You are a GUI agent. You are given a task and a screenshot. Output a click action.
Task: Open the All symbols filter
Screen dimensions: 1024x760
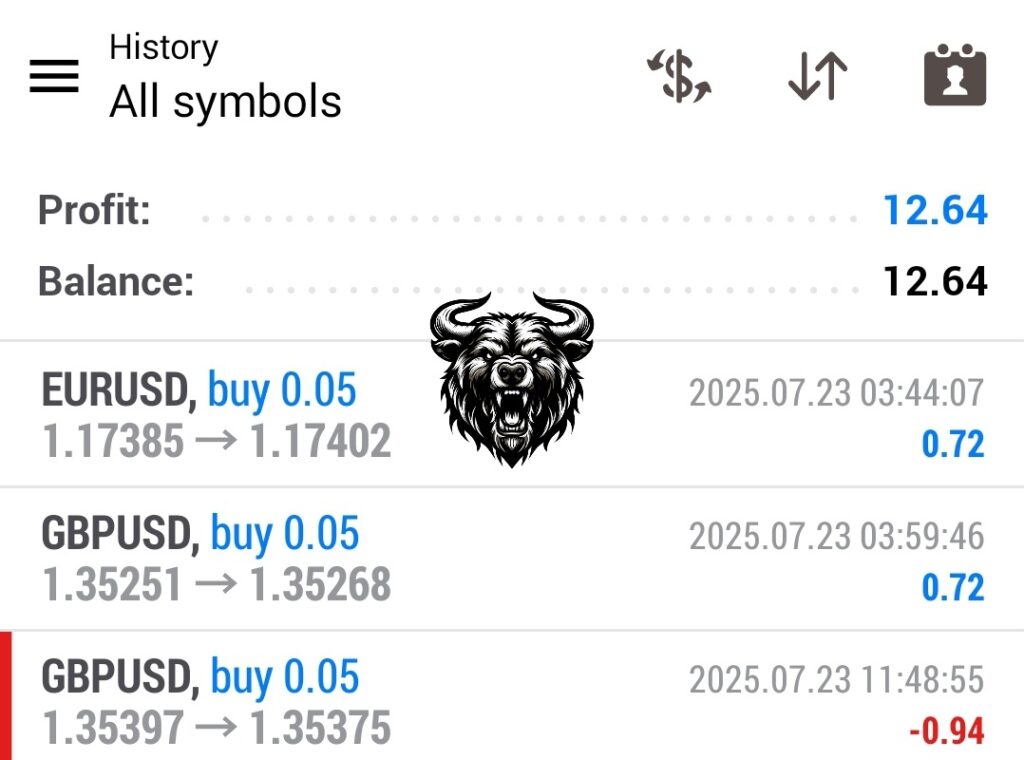coord(225,102)
